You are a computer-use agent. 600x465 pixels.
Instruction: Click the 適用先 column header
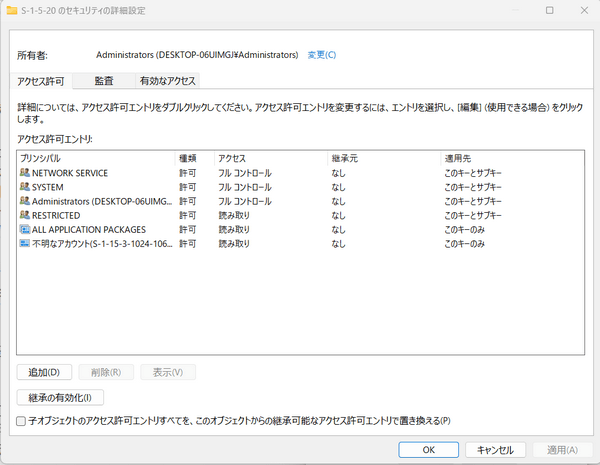click(512, 158)
